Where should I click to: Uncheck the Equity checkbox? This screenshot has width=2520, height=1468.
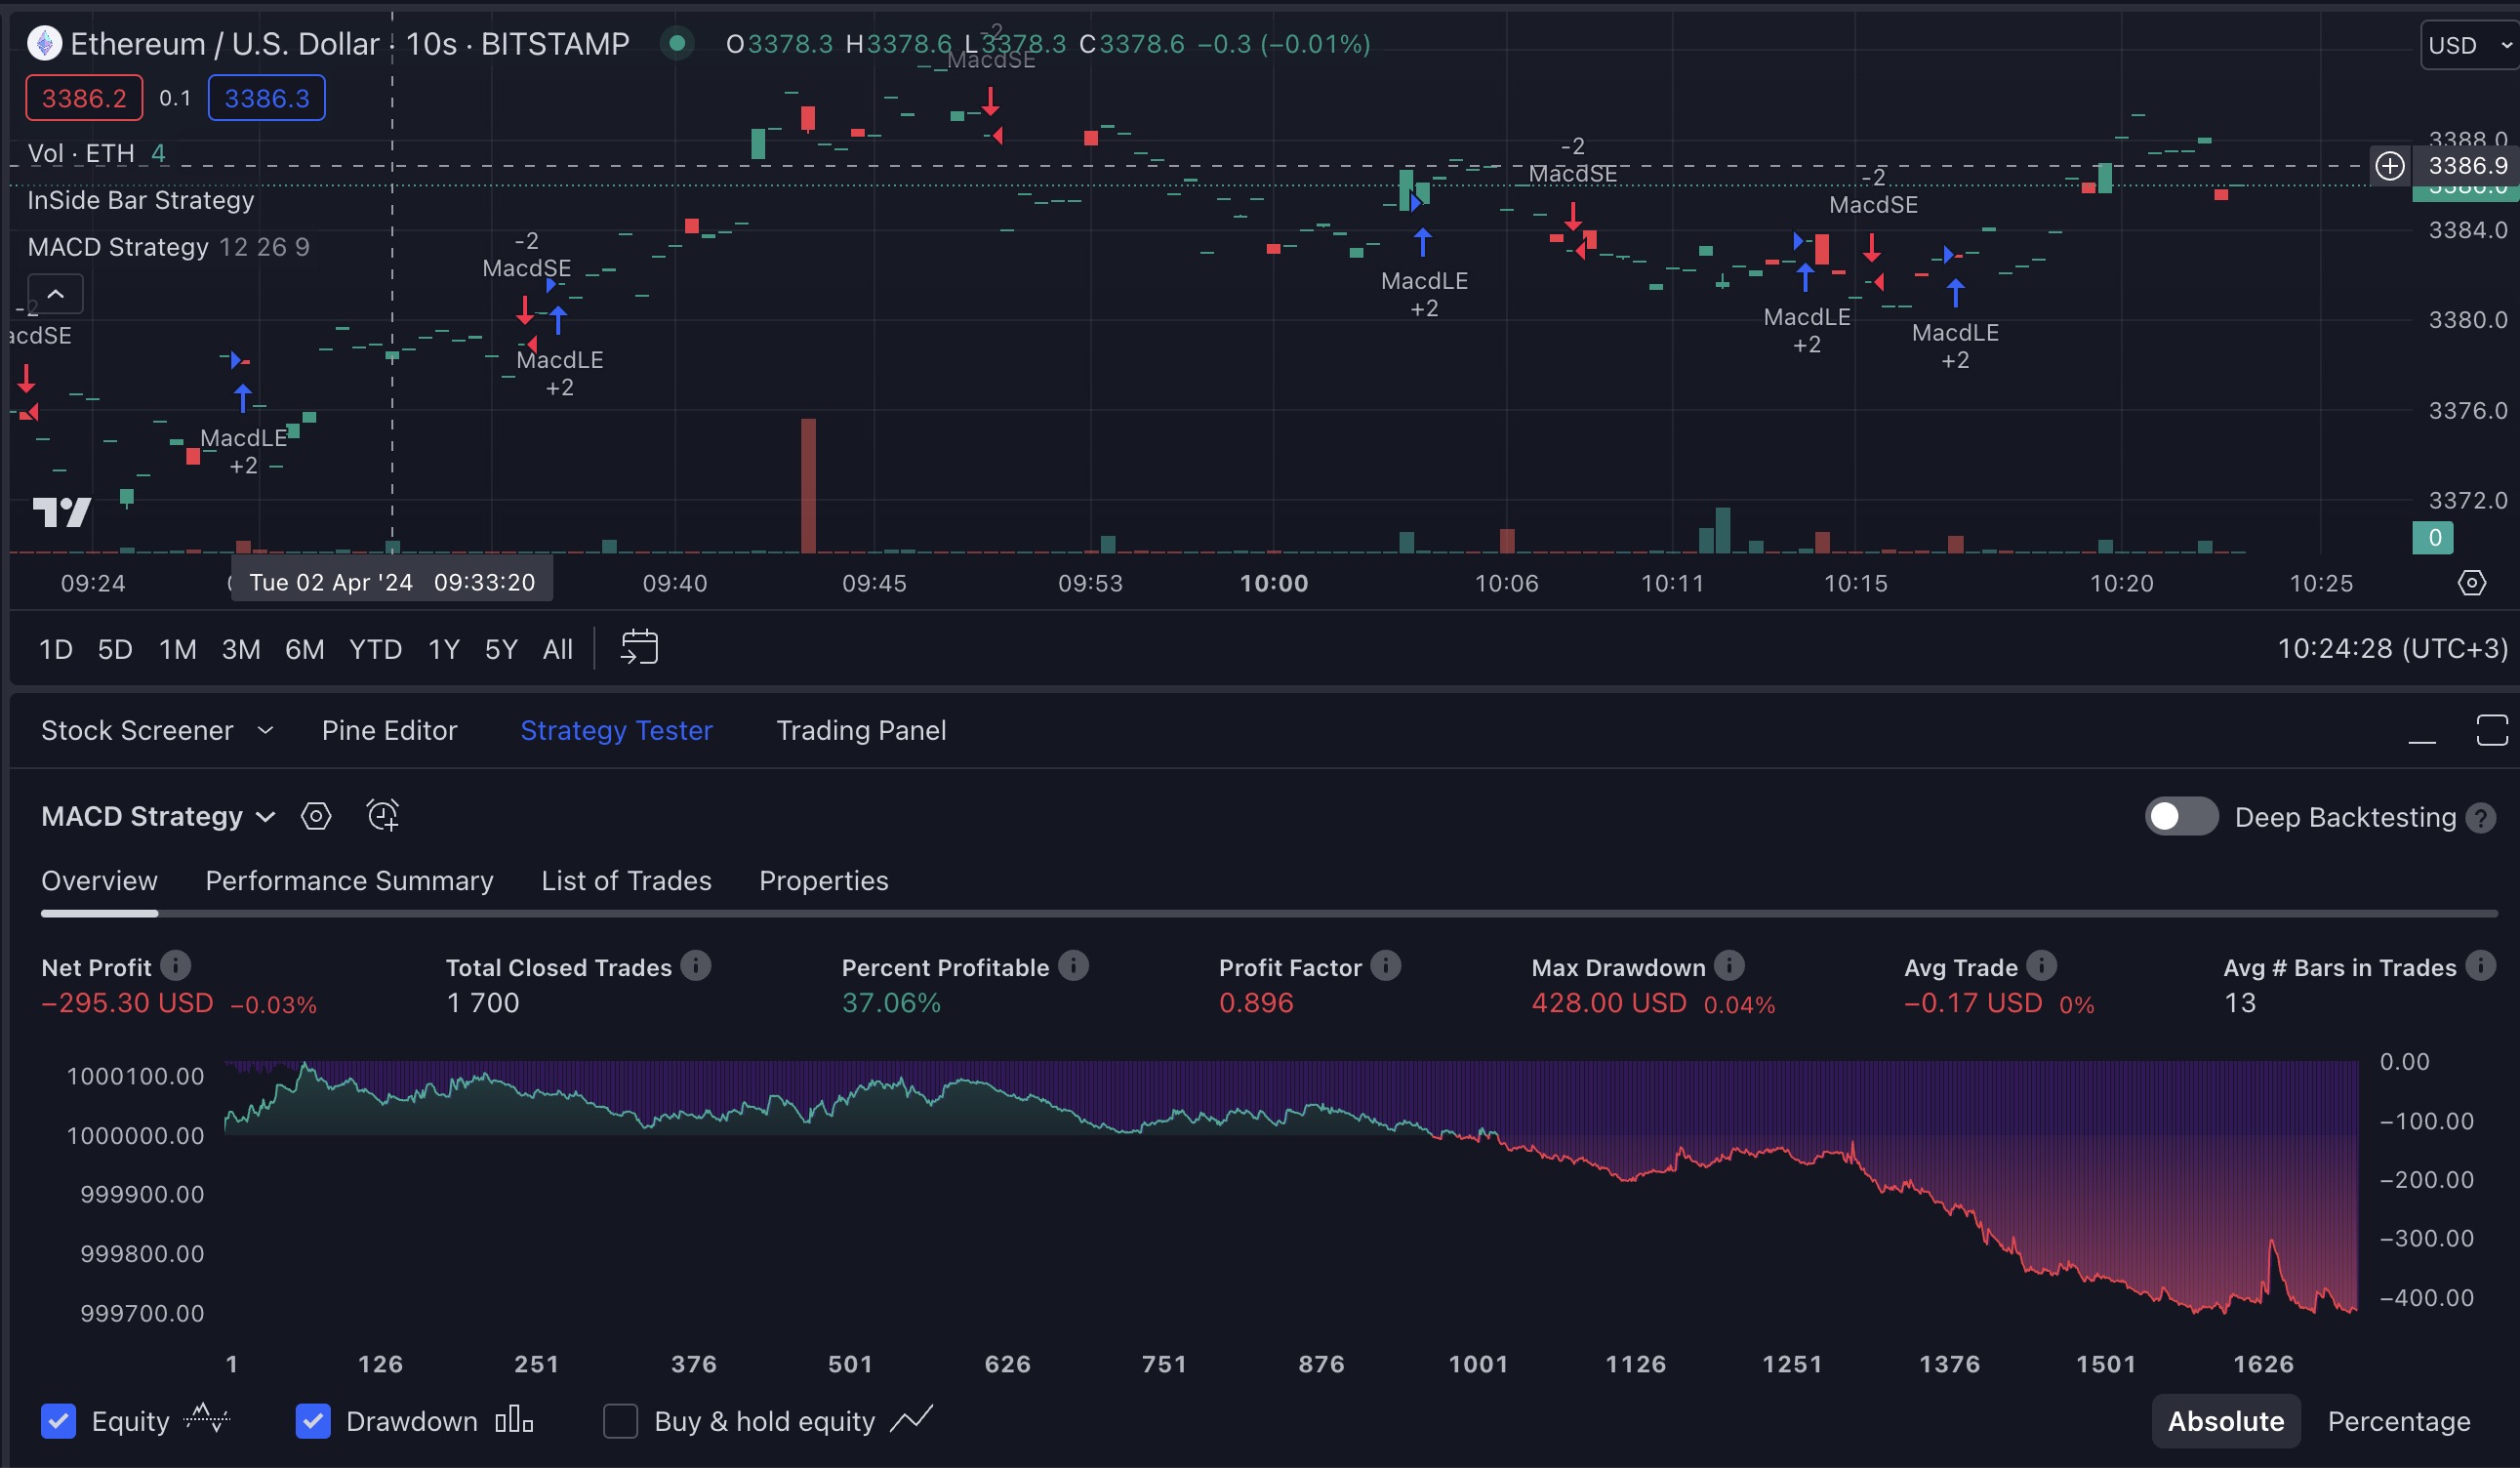(x=58, y=1421)
